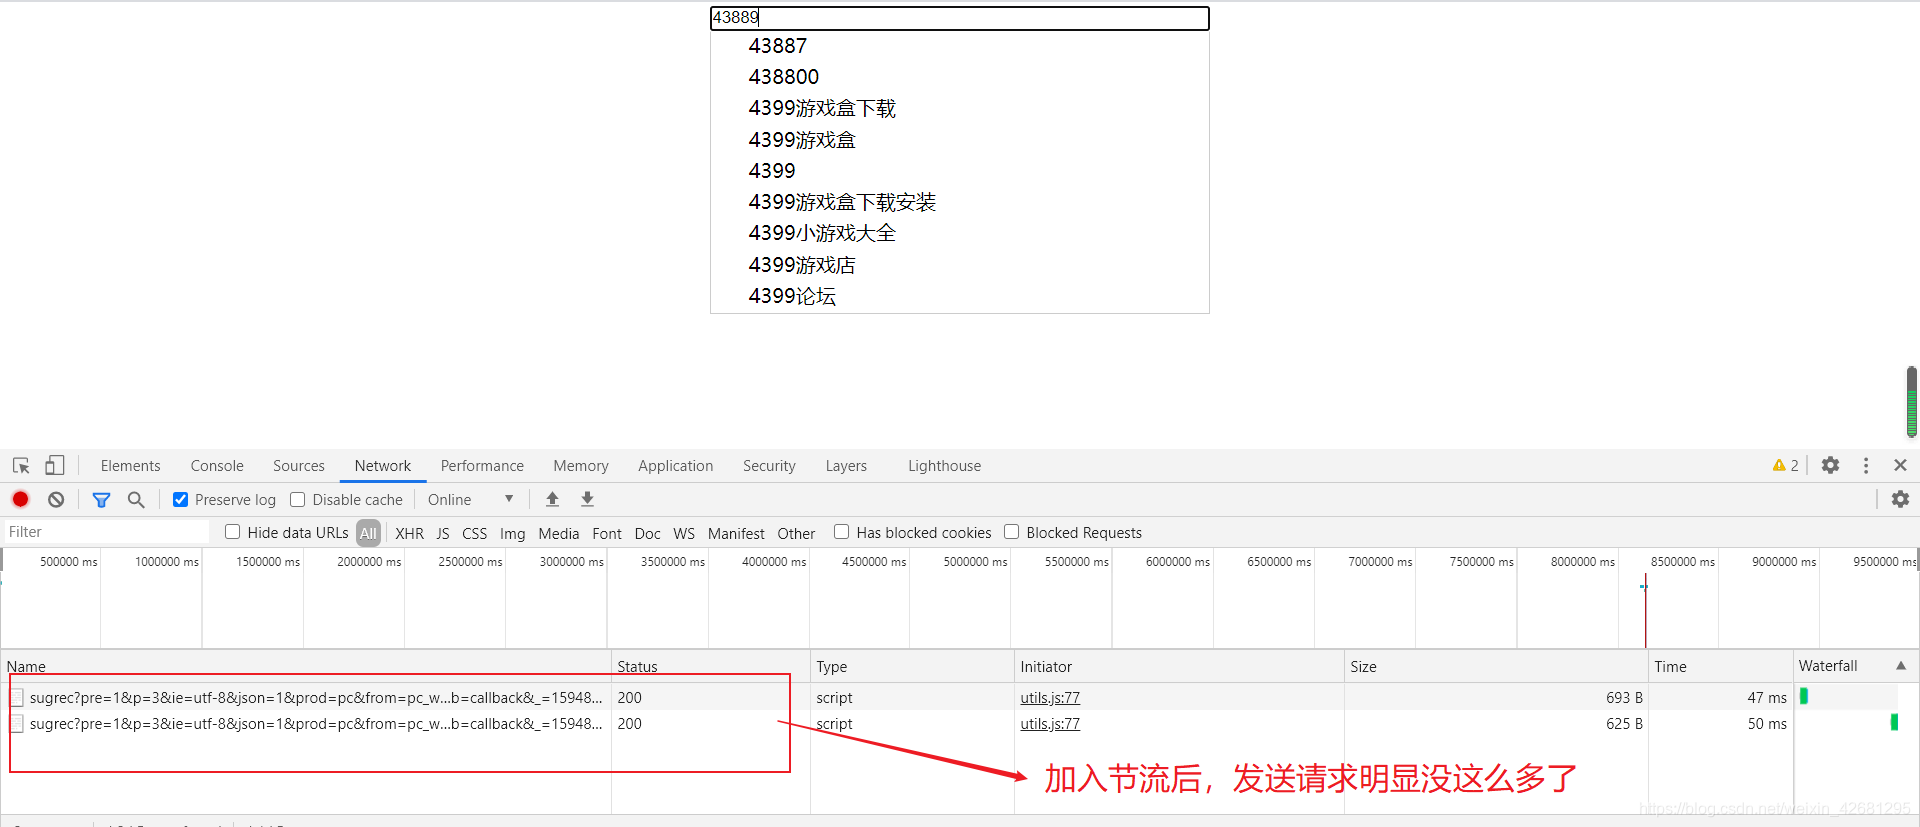This screenshot has height=827, width=1920.
Task: Click the network Filter text field
Action: click(106, 532)
